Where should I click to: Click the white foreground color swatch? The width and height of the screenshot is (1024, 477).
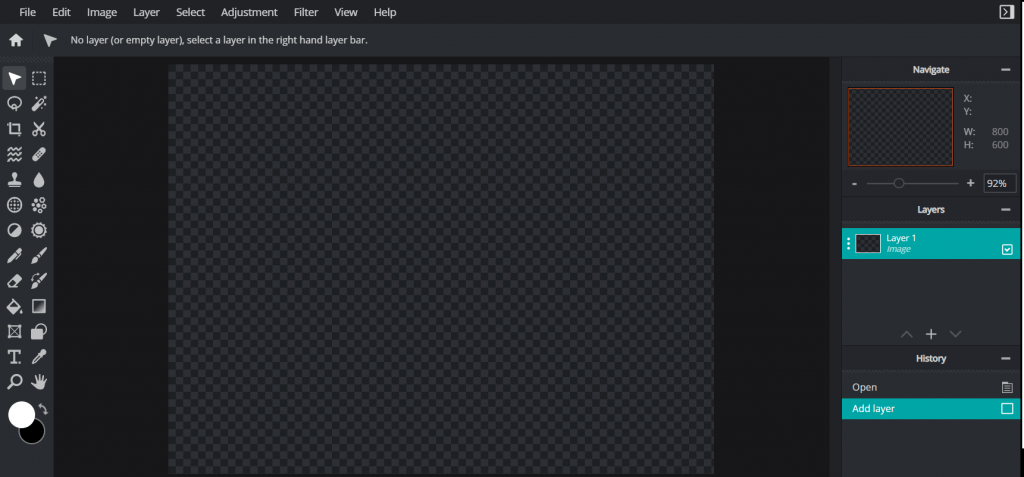(x=21, y=415)
